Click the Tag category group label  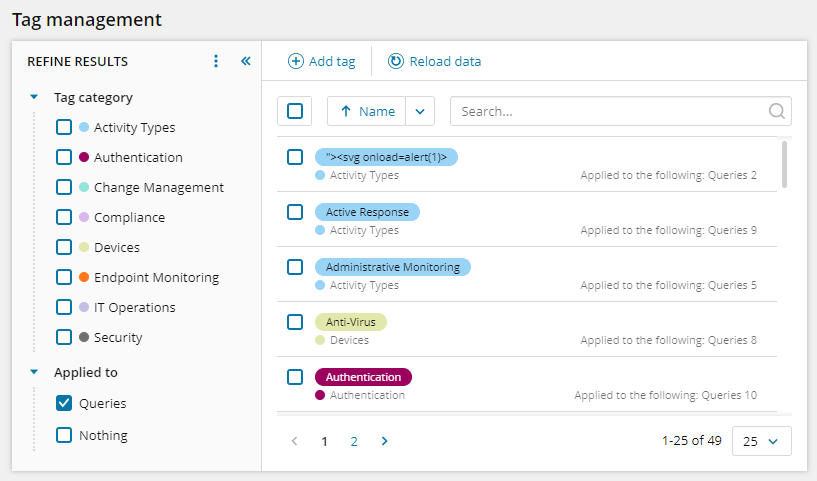pyautogui.click(x=93, y=97)
